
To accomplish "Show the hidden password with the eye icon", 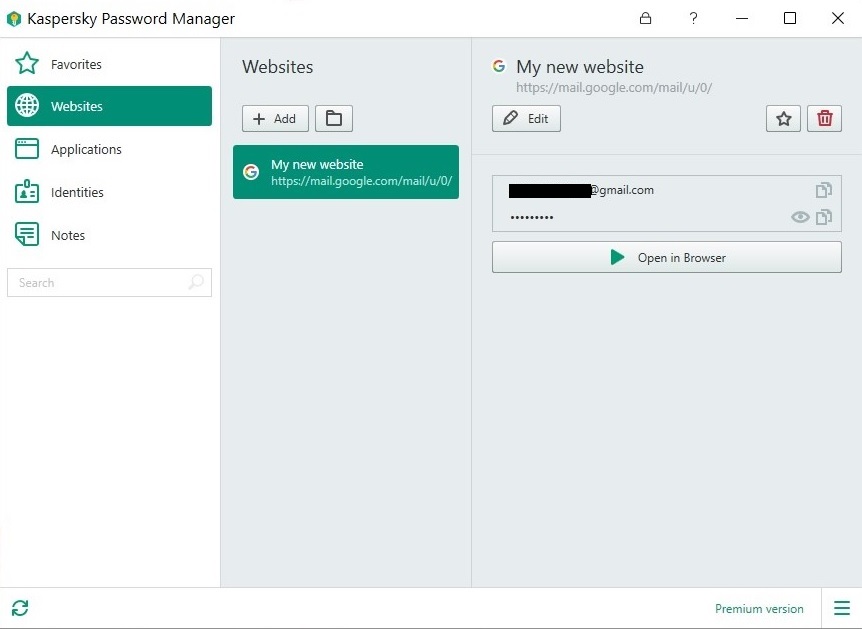I will point(800,217).
